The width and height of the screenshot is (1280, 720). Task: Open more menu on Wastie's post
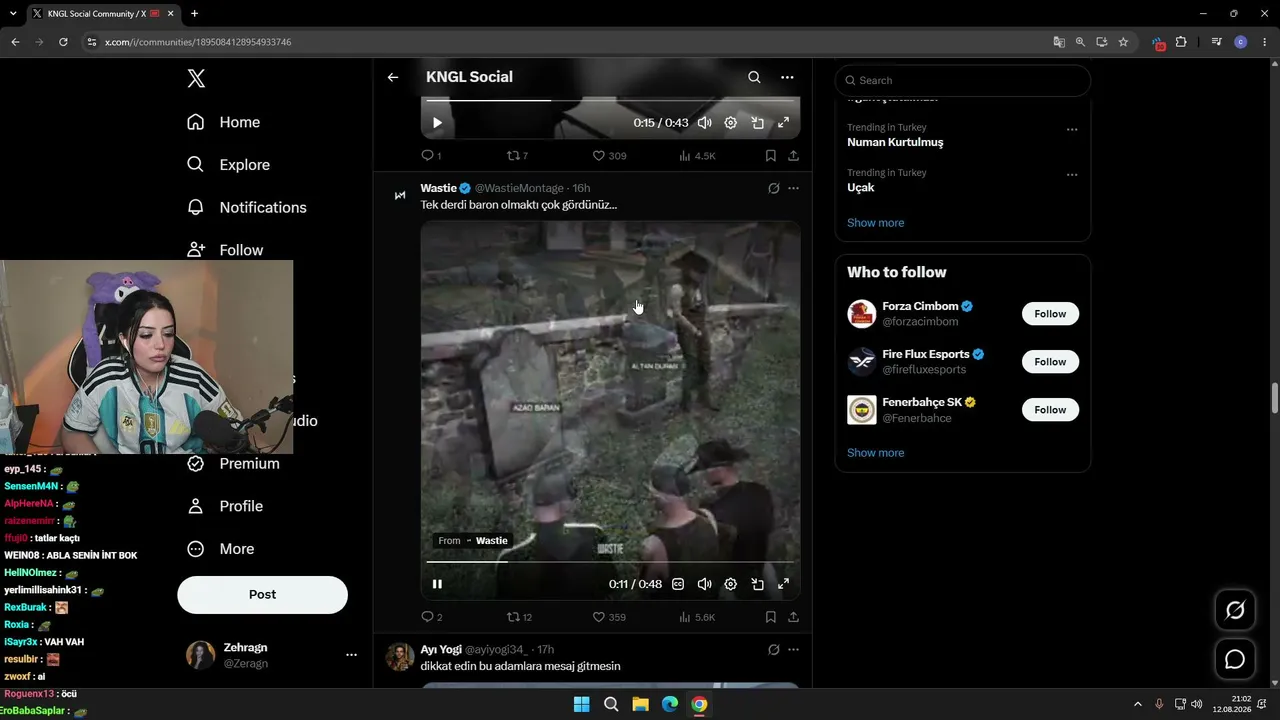[x=793, y=188]
